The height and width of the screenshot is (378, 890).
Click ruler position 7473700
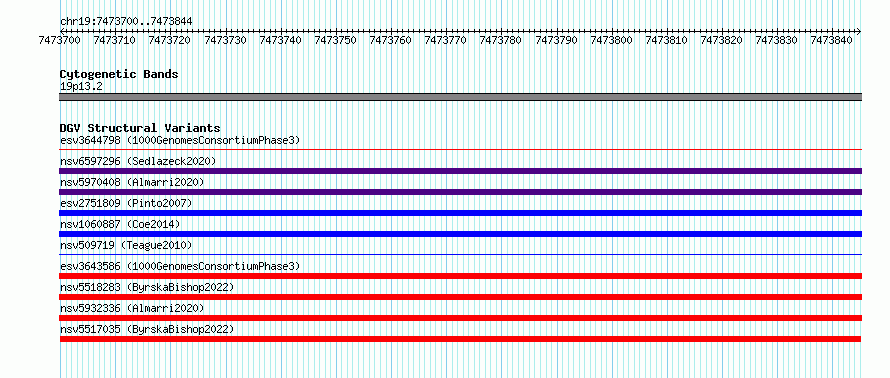[60, 40]
